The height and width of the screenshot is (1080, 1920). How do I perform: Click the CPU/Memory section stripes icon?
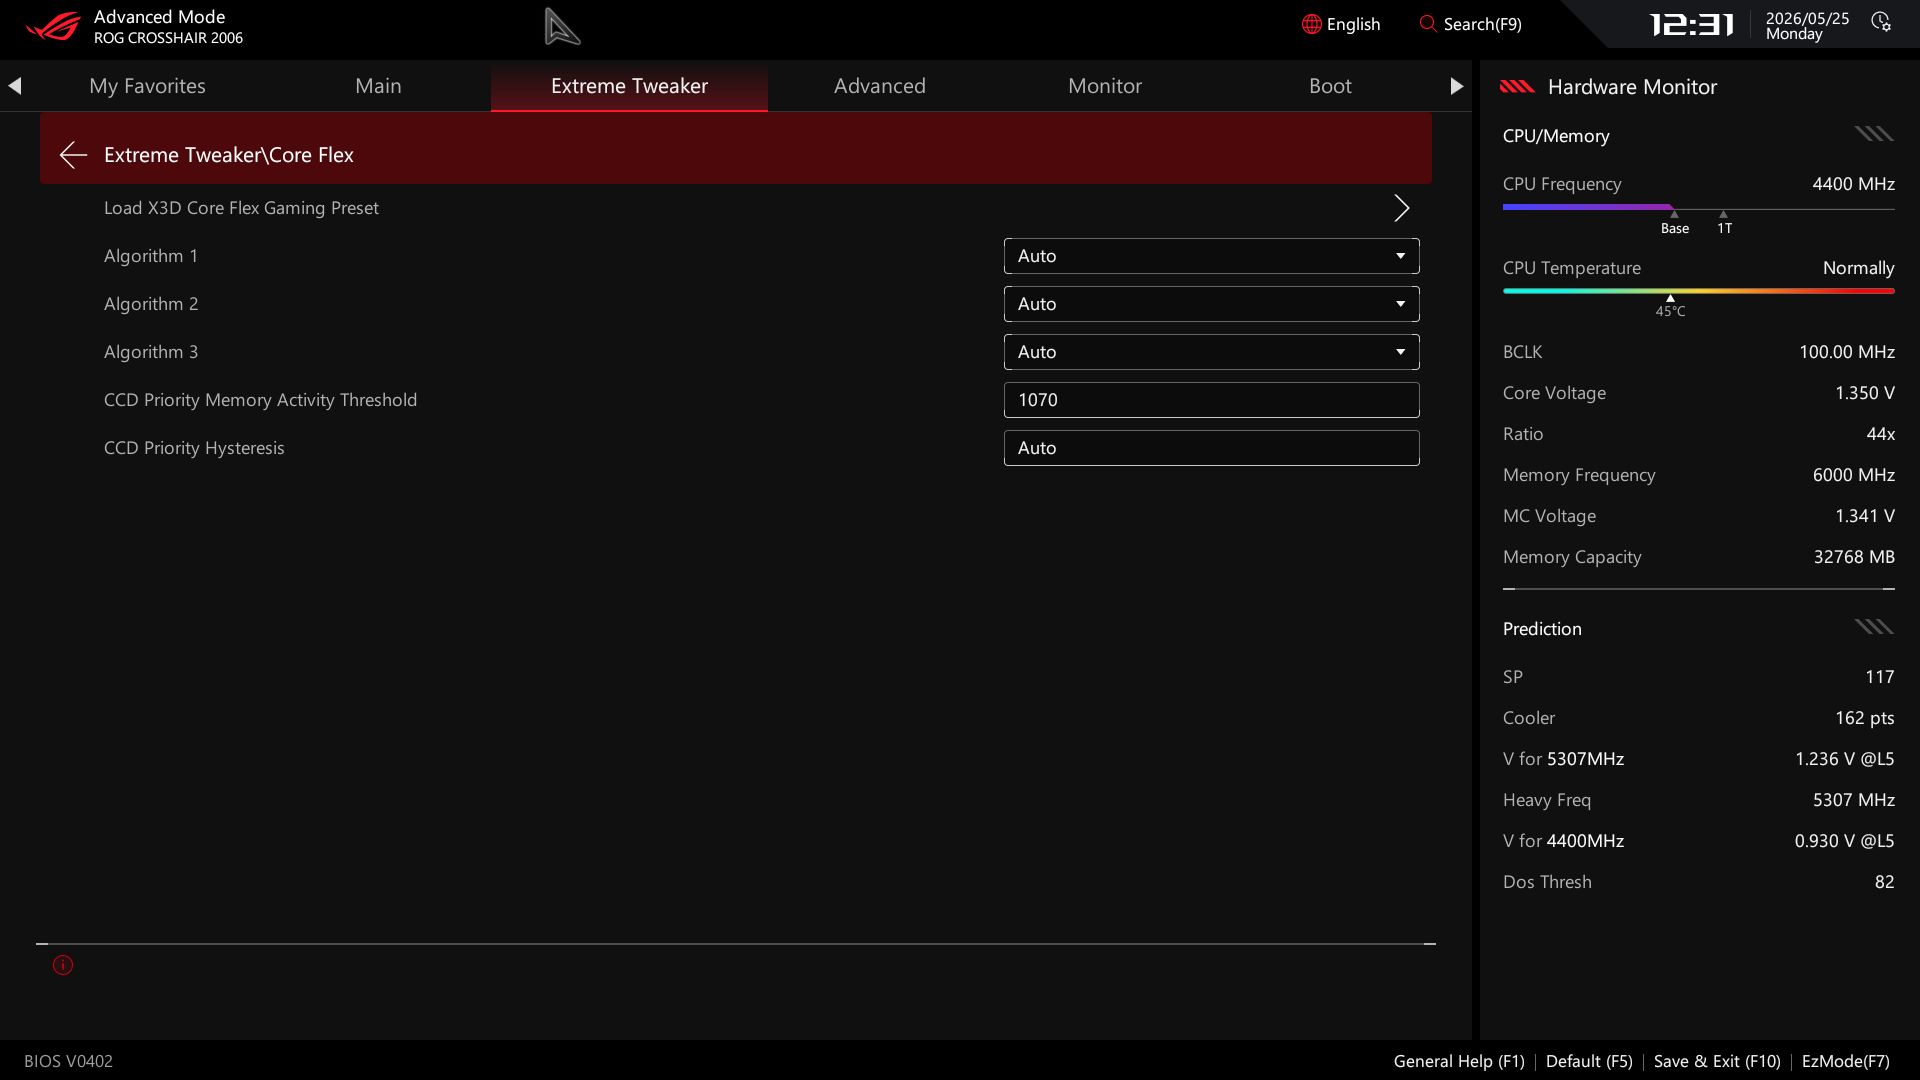point(1874,134)
